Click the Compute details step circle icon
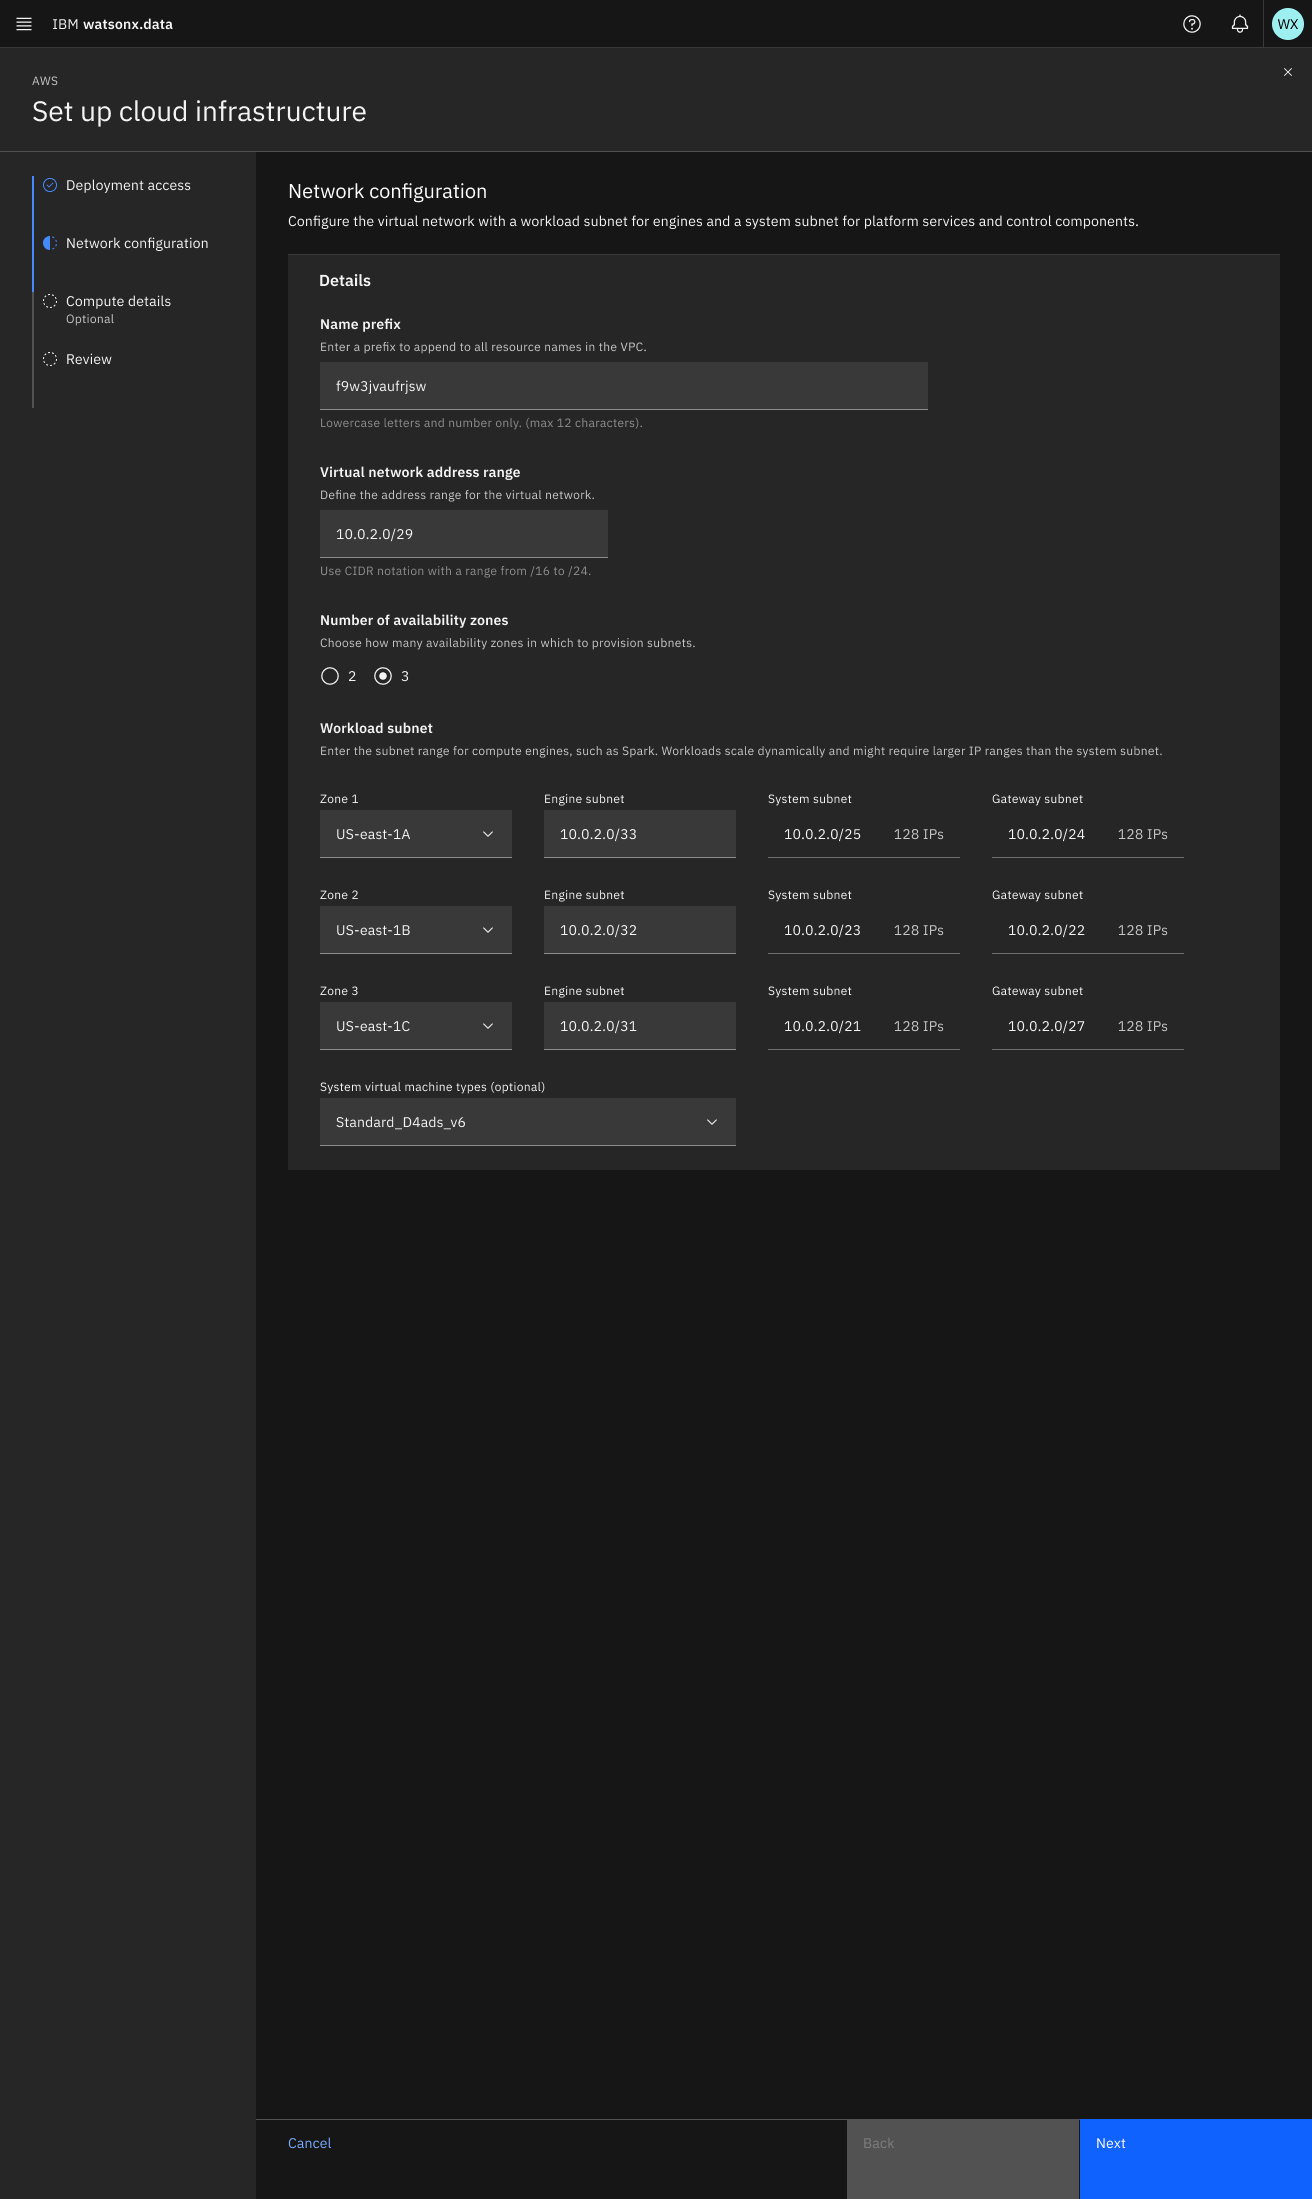 (50, 301)
